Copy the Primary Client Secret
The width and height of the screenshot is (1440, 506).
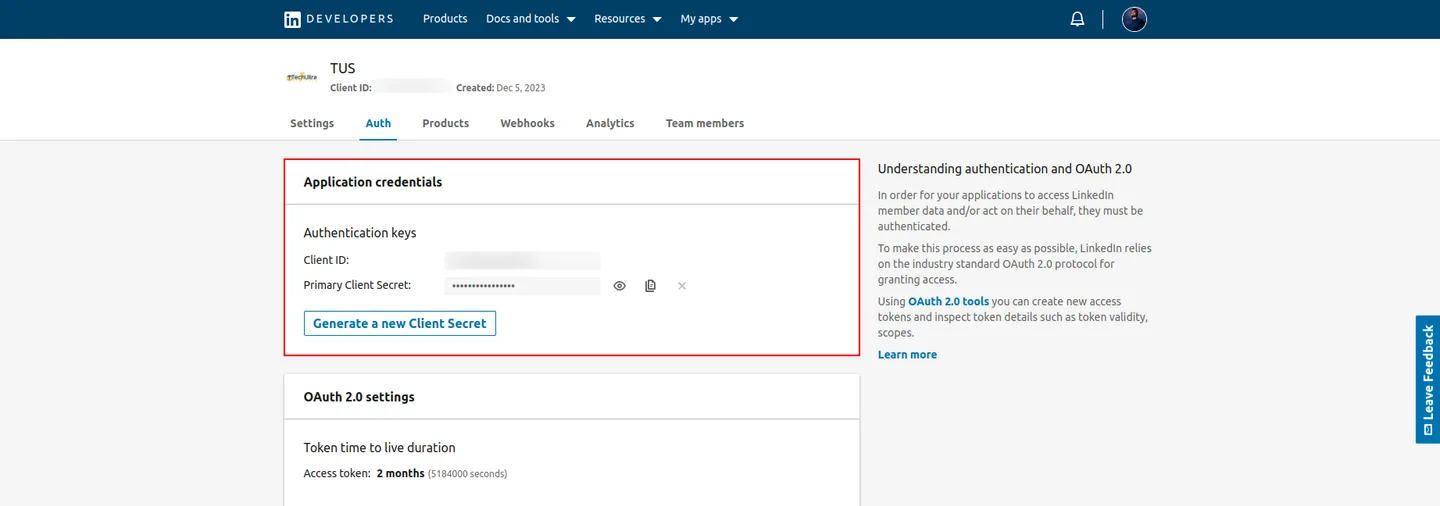click(x=650, y=286)
